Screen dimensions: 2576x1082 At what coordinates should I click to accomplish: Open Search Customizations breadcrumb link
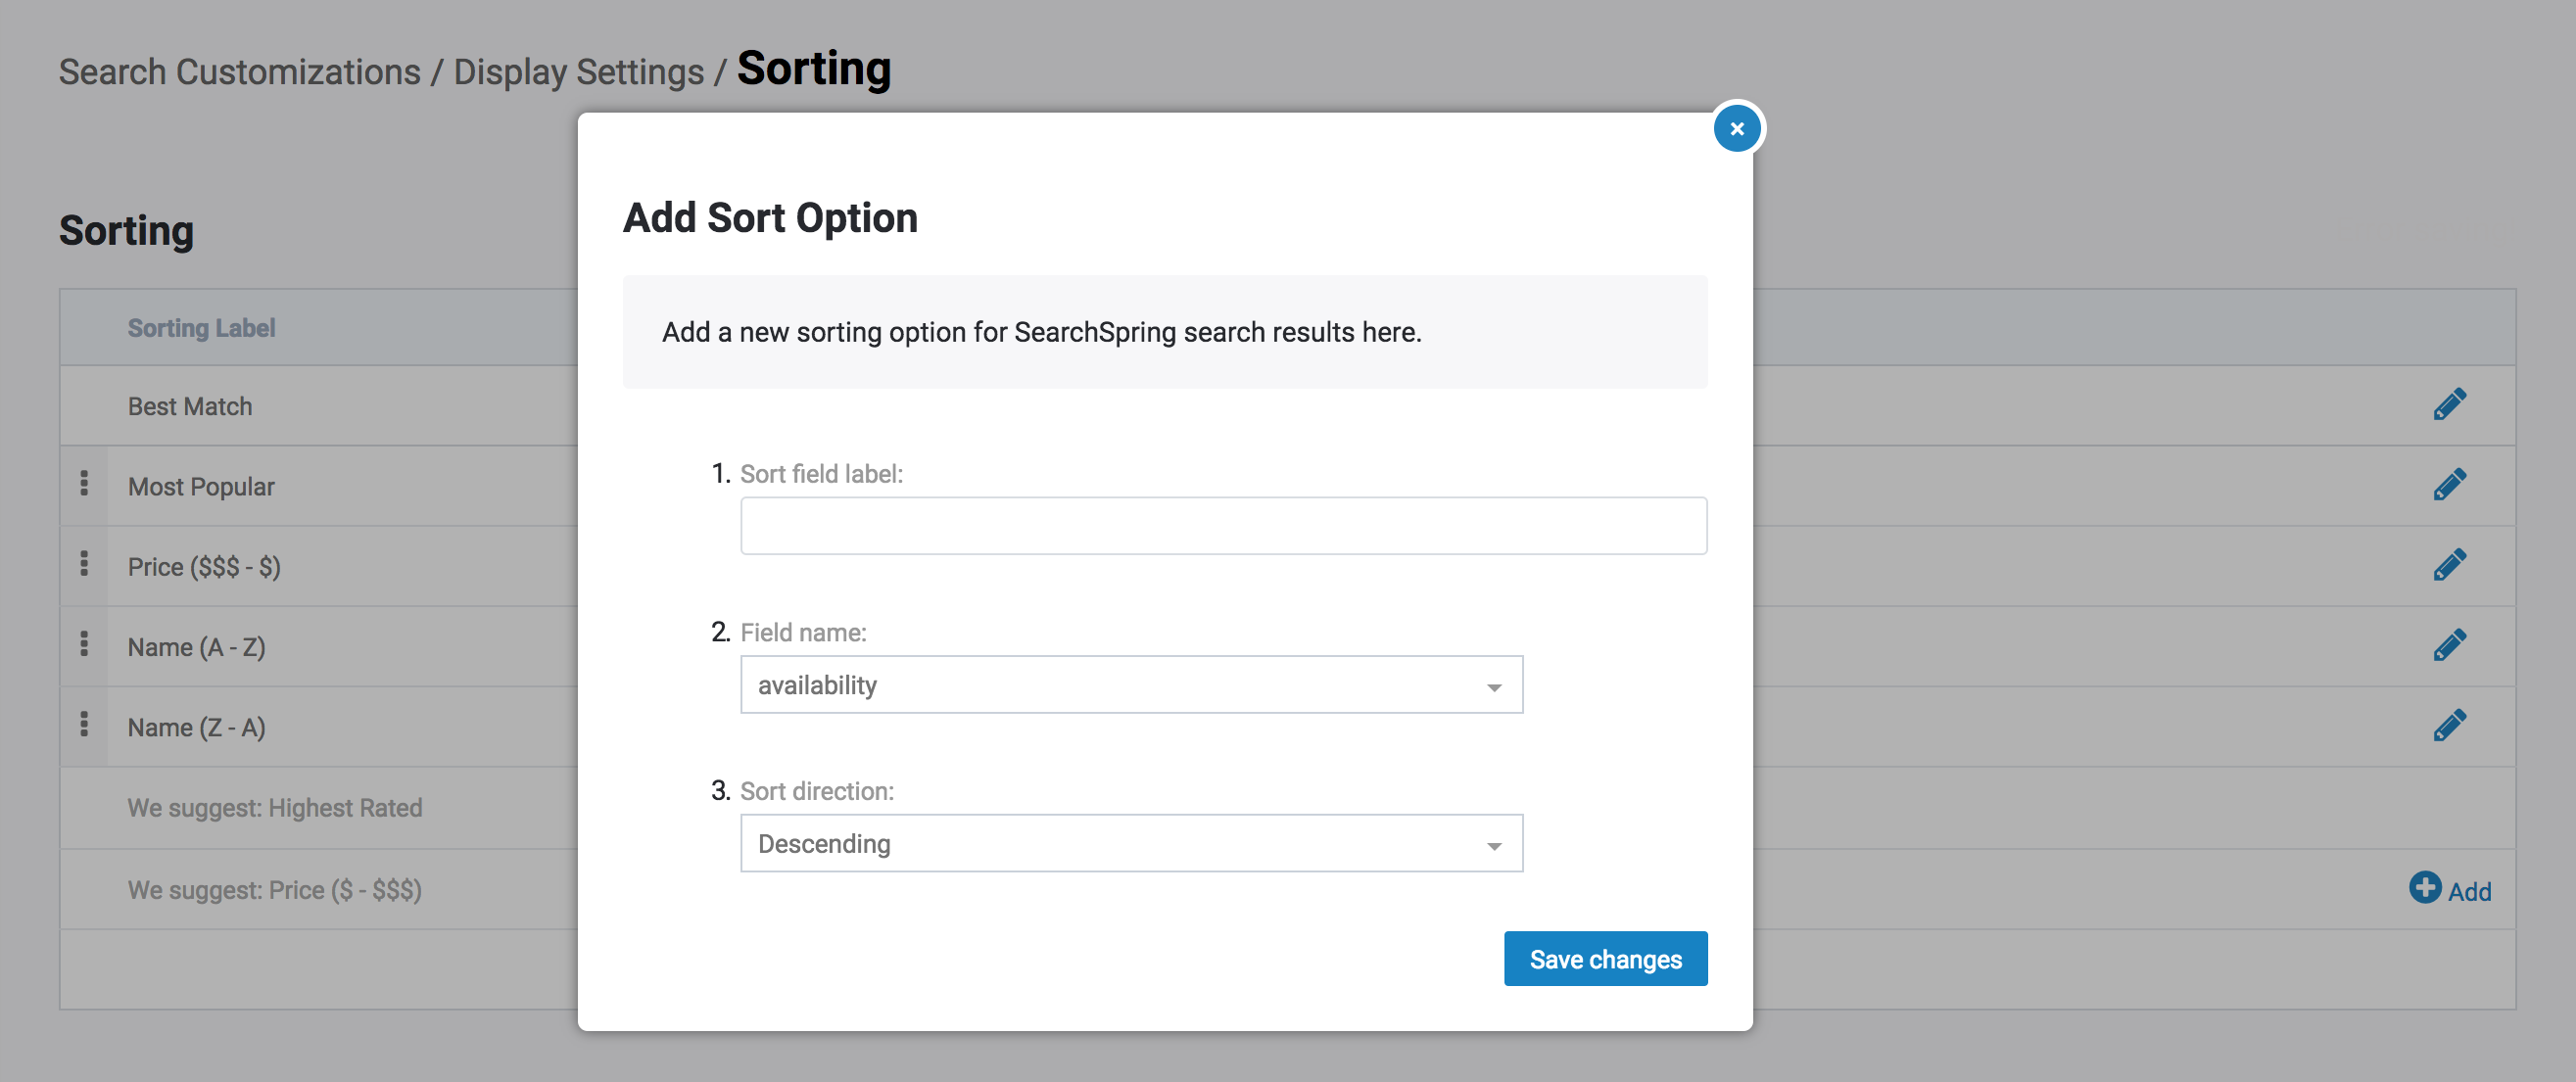(240, 70)
